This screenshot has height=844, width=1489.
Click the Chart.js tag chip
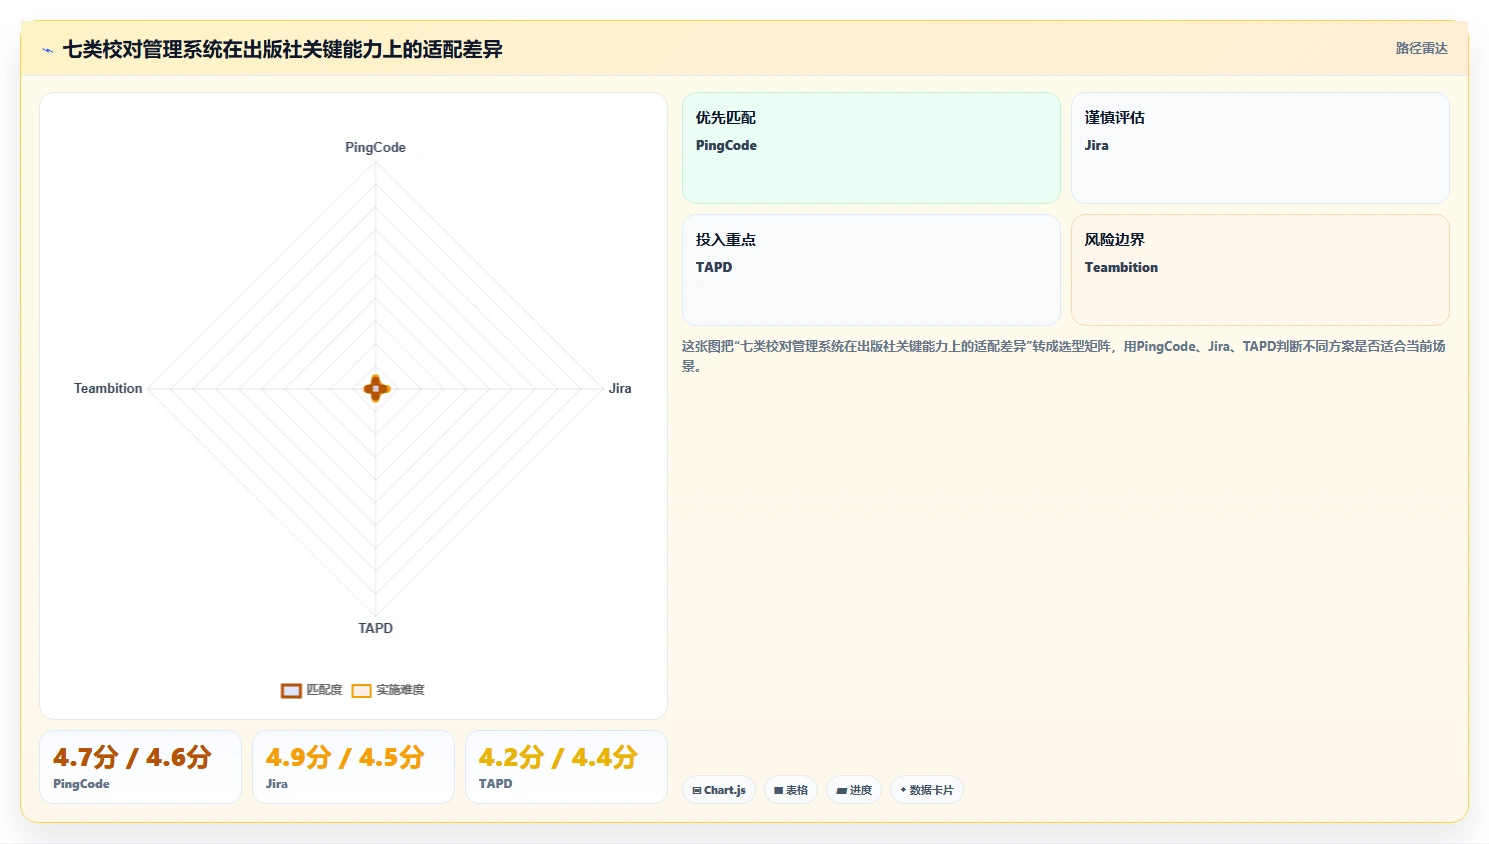(x=719, y=790)
